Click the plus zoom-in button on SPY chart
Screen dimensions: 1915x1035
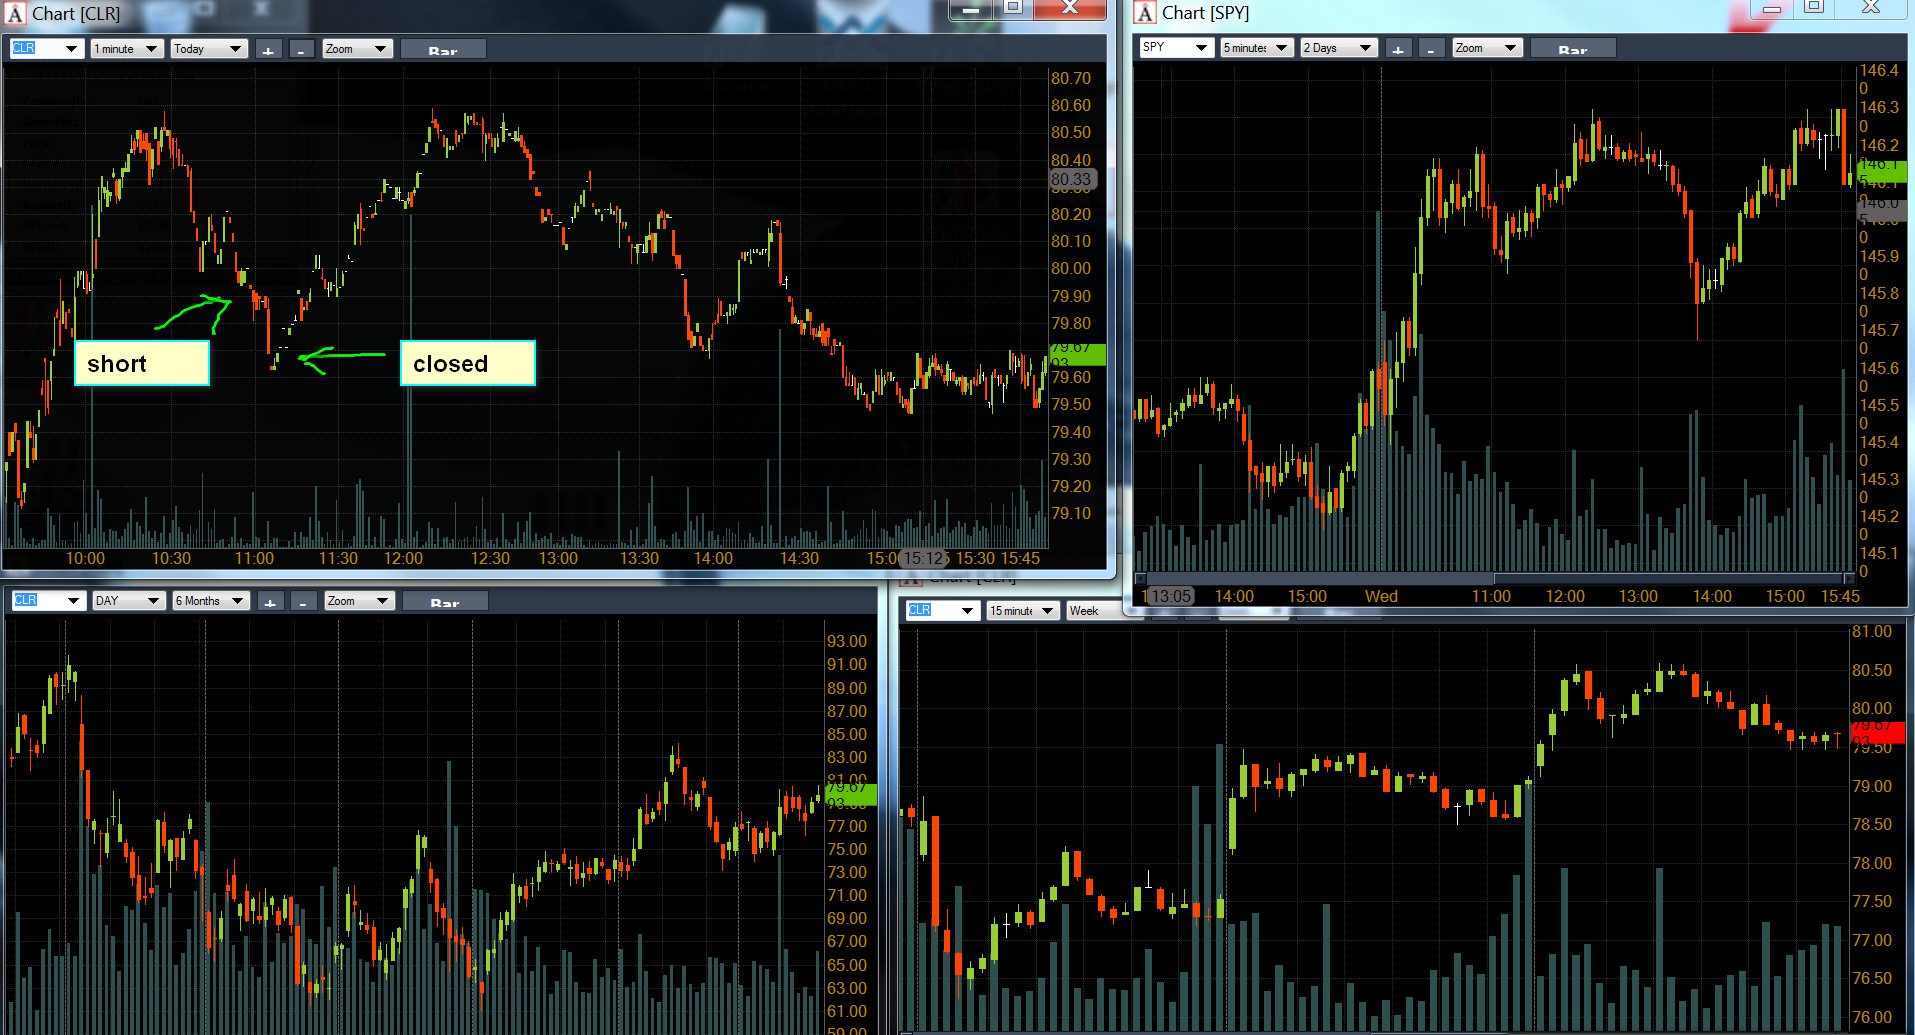coord(1398,48)
